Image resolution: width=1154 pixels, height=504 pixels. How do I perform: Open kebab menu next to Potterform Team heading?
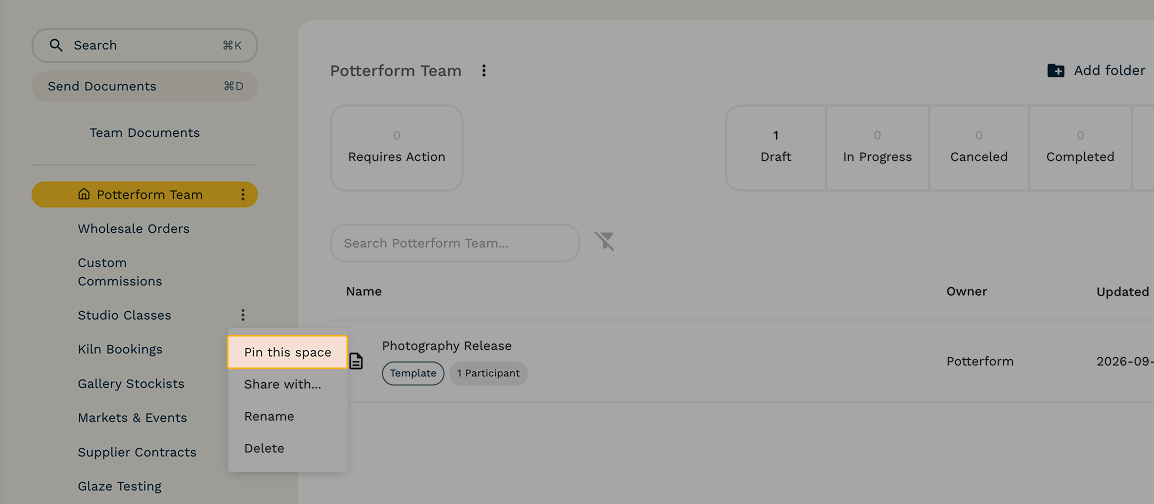pyautogui.click(x=484, y=71)
